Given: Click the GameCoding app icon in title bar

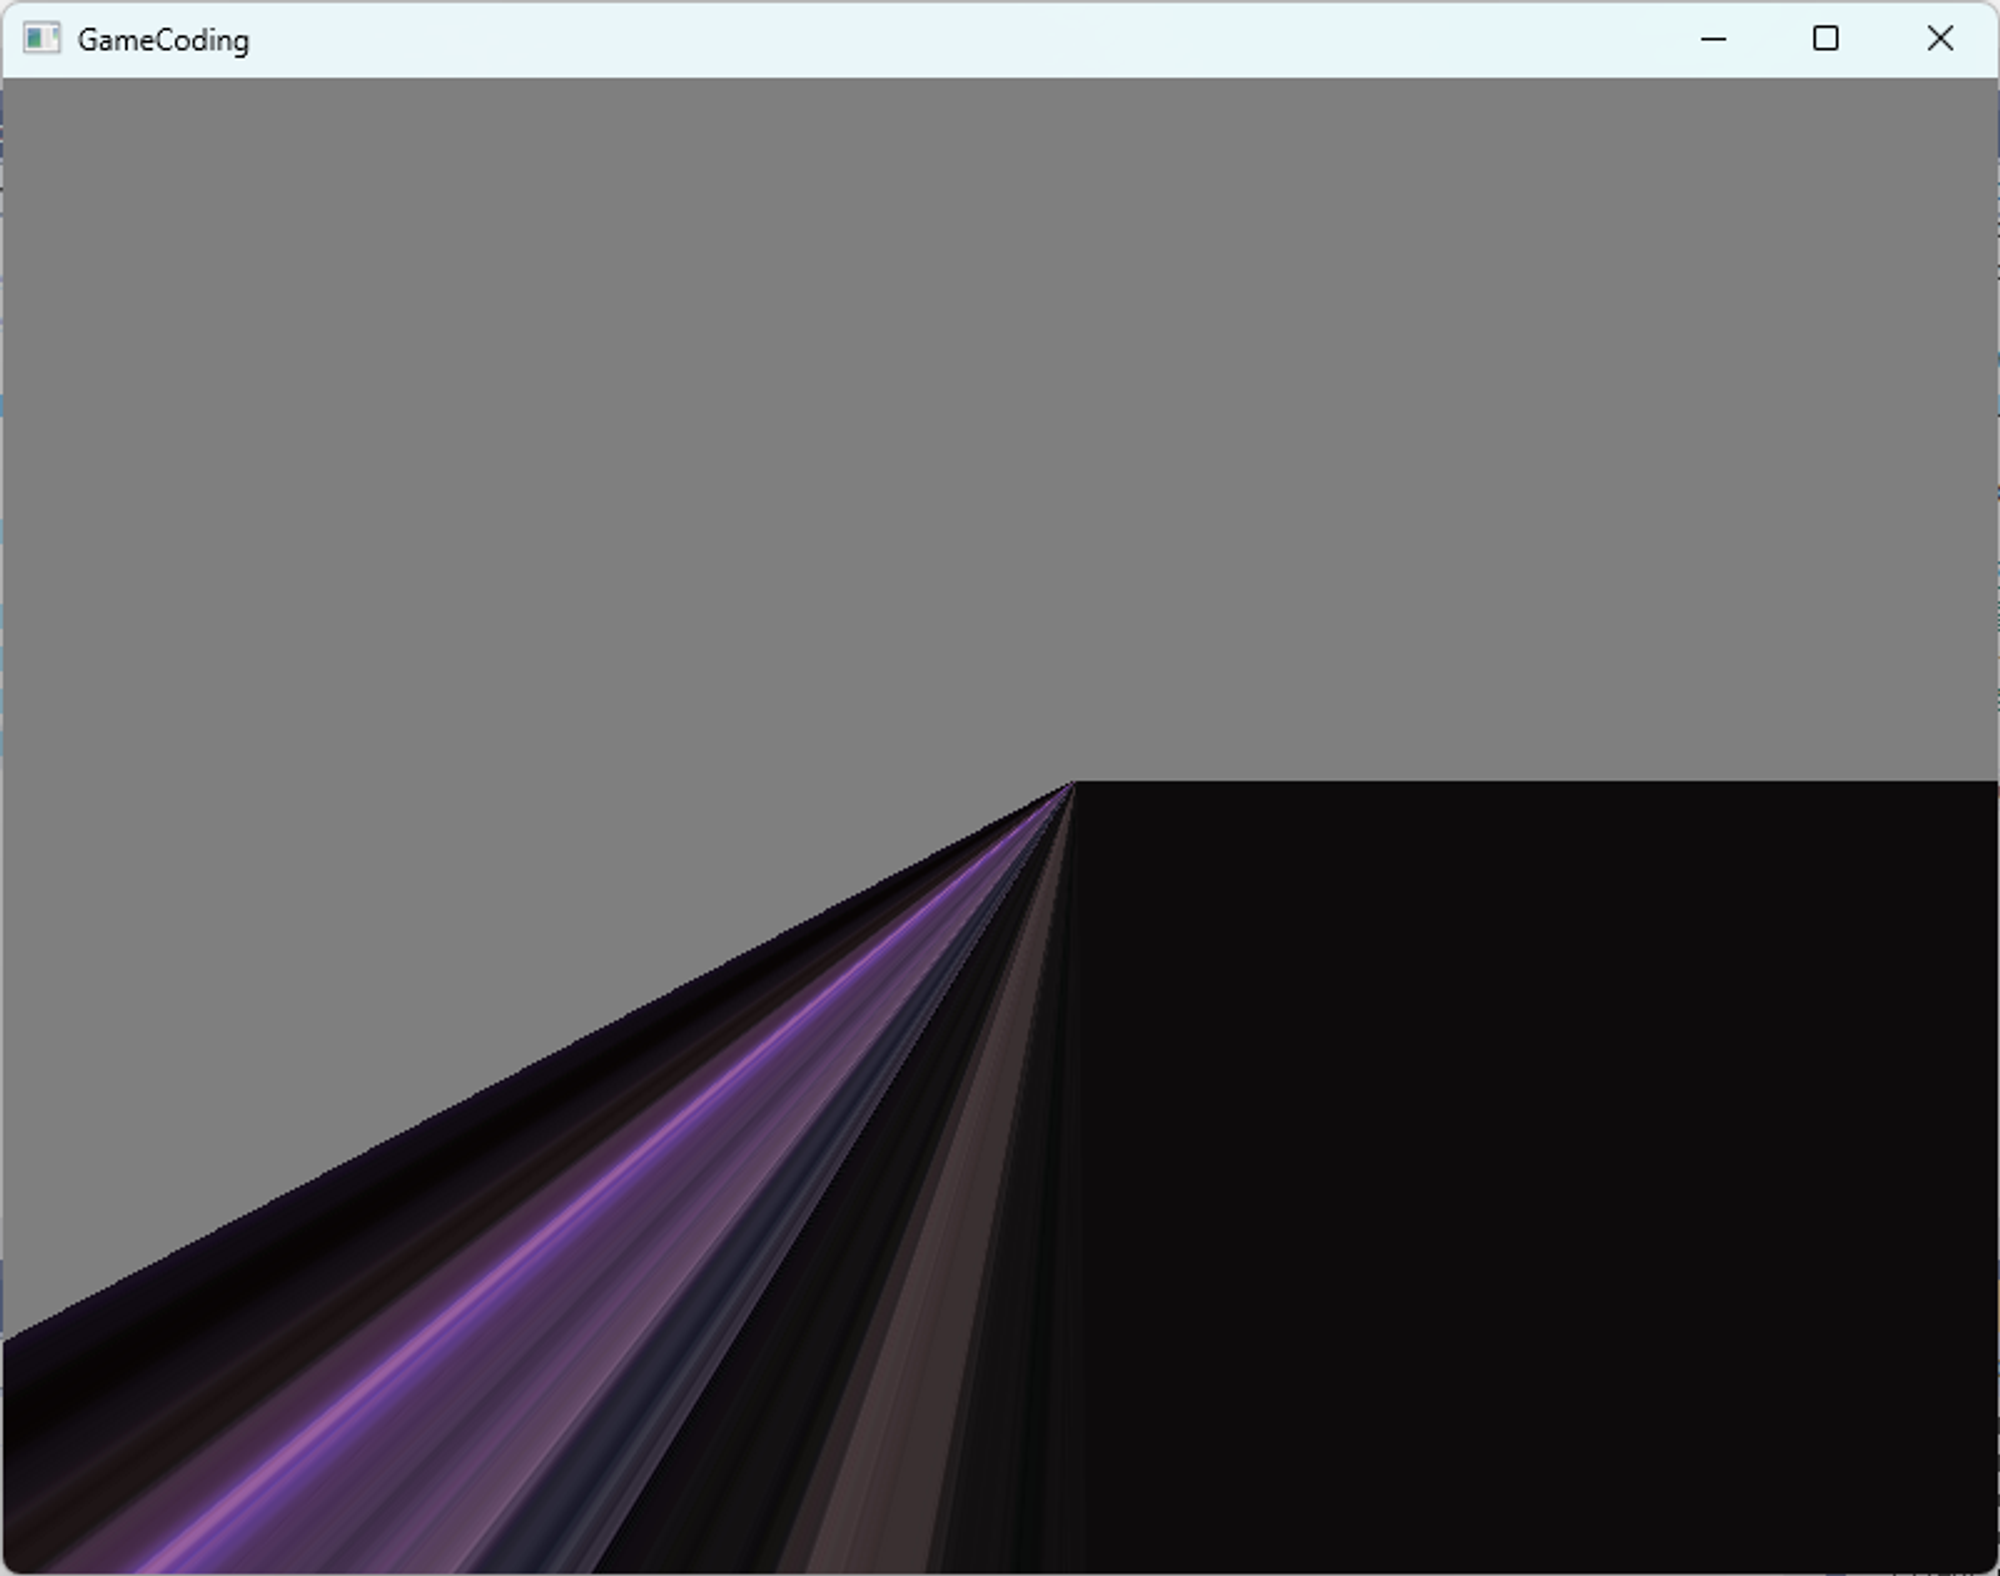Looking at the screenshot, I should [41, 39].
